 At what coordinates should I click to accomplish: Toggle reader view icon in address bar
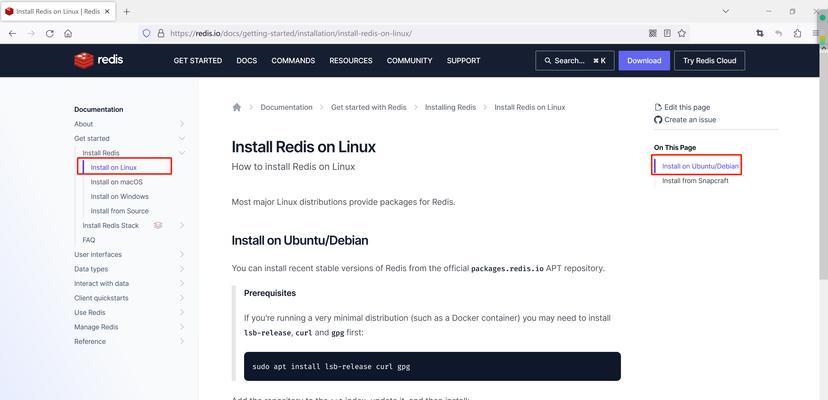coord(667,33)
